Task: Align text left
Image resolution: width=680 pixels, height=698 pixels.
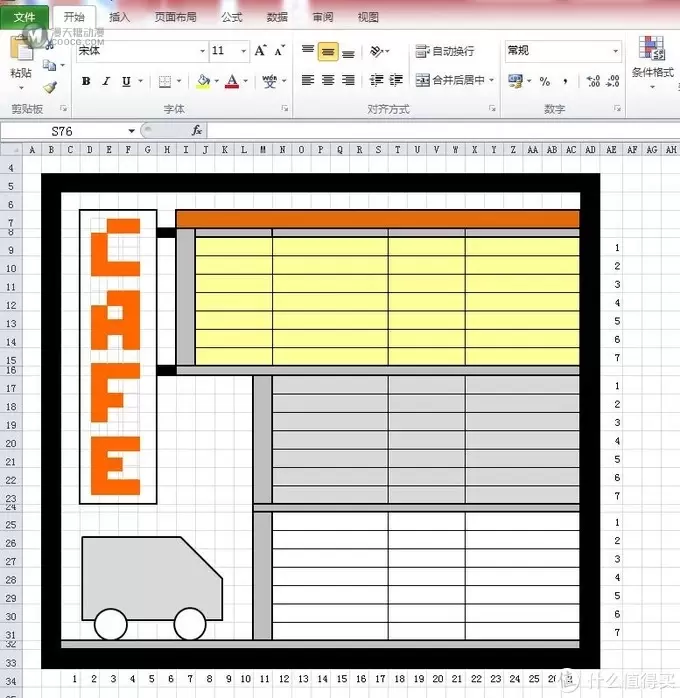Action: (308, 80)
